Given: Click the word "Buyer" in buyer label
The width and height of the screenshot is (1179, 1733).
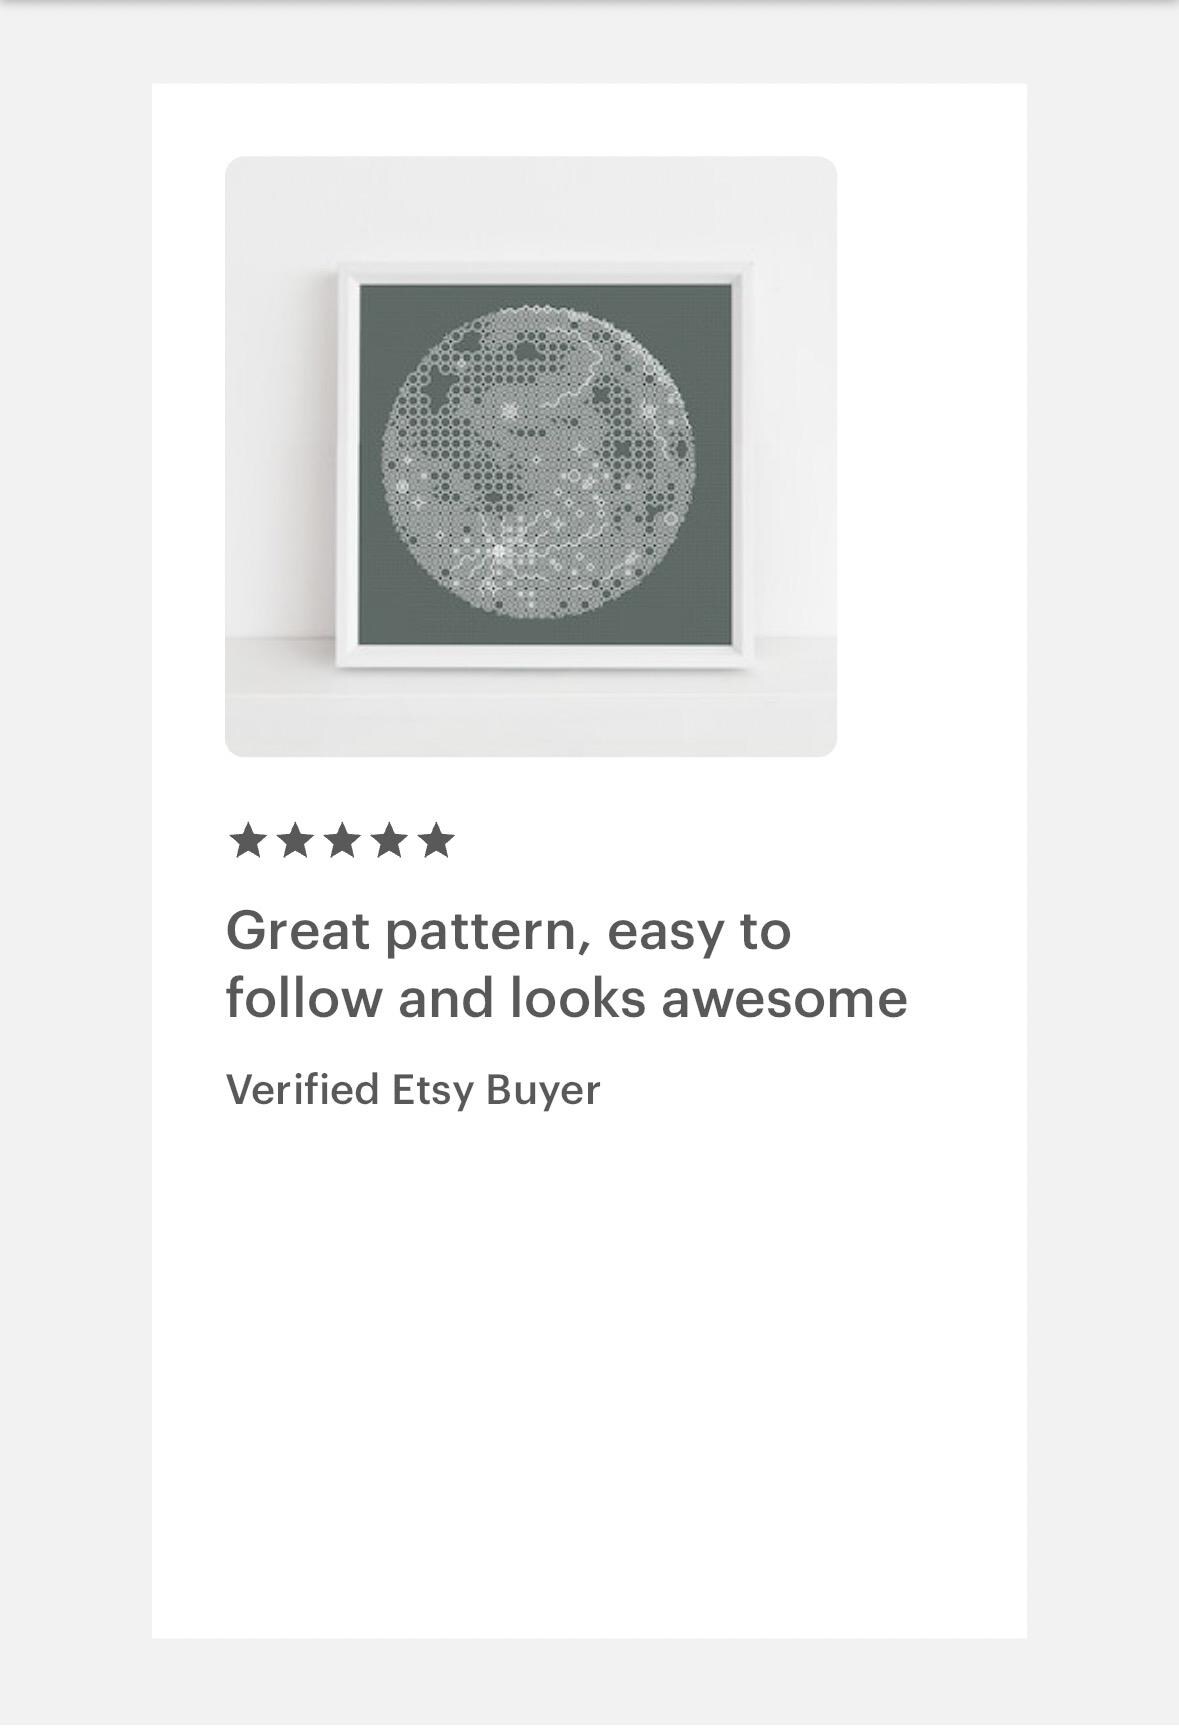Looking at the screenshot, I should coord(543,1091).
